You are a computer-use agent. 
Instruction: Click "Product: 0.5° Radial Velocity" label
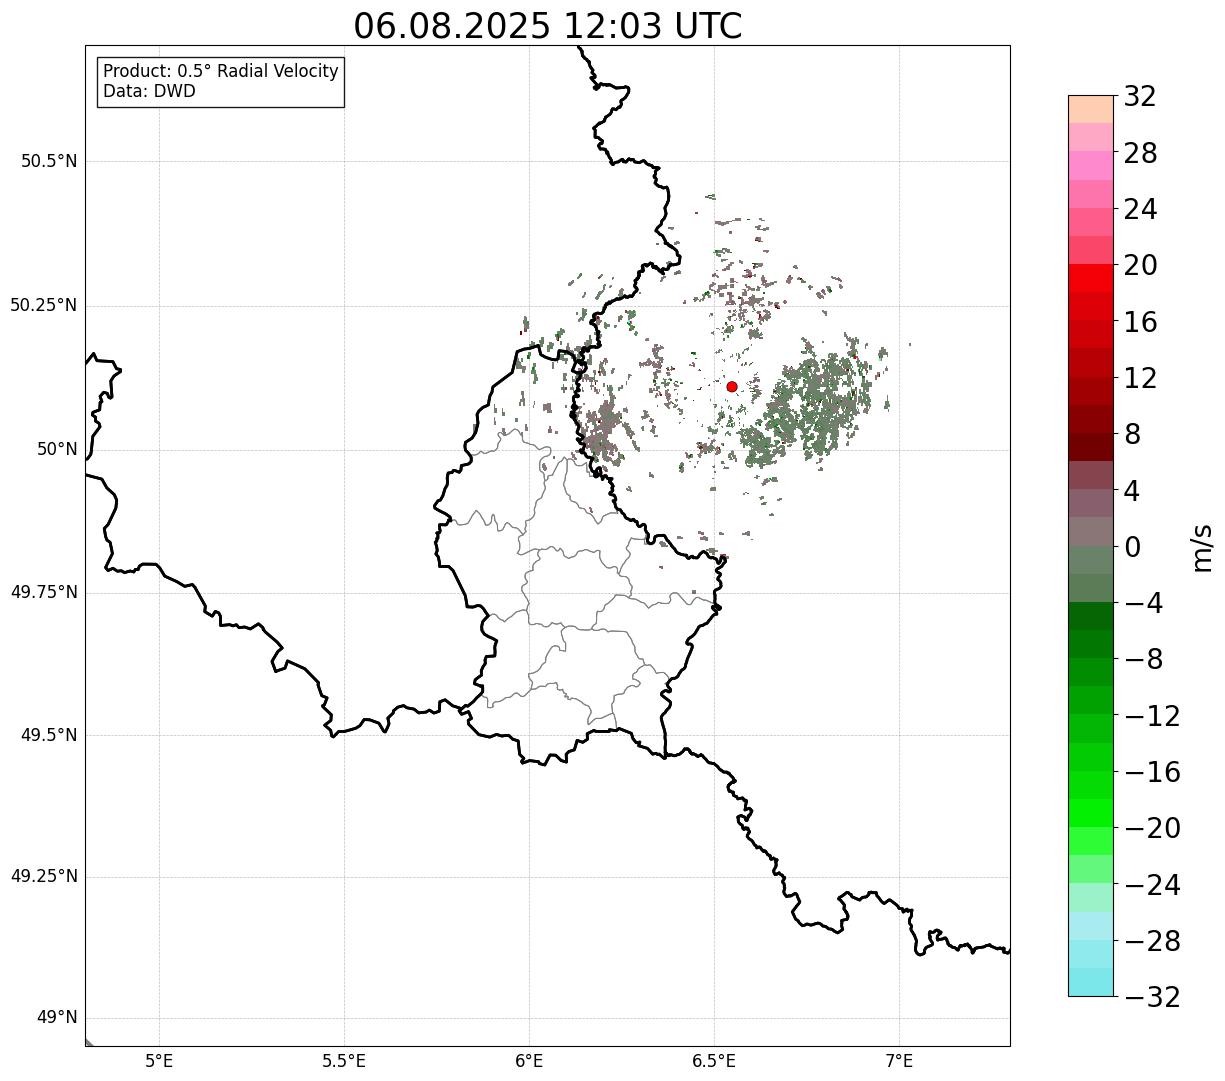coord(221,72)
